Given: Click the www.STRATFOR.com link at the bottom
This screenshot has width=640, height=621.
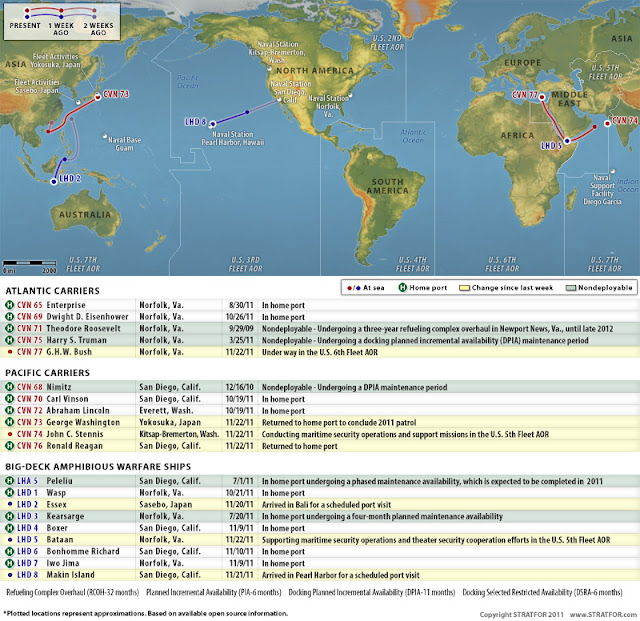Looking at the screenshot, I should pyautogui.click(x=603, y=614).
